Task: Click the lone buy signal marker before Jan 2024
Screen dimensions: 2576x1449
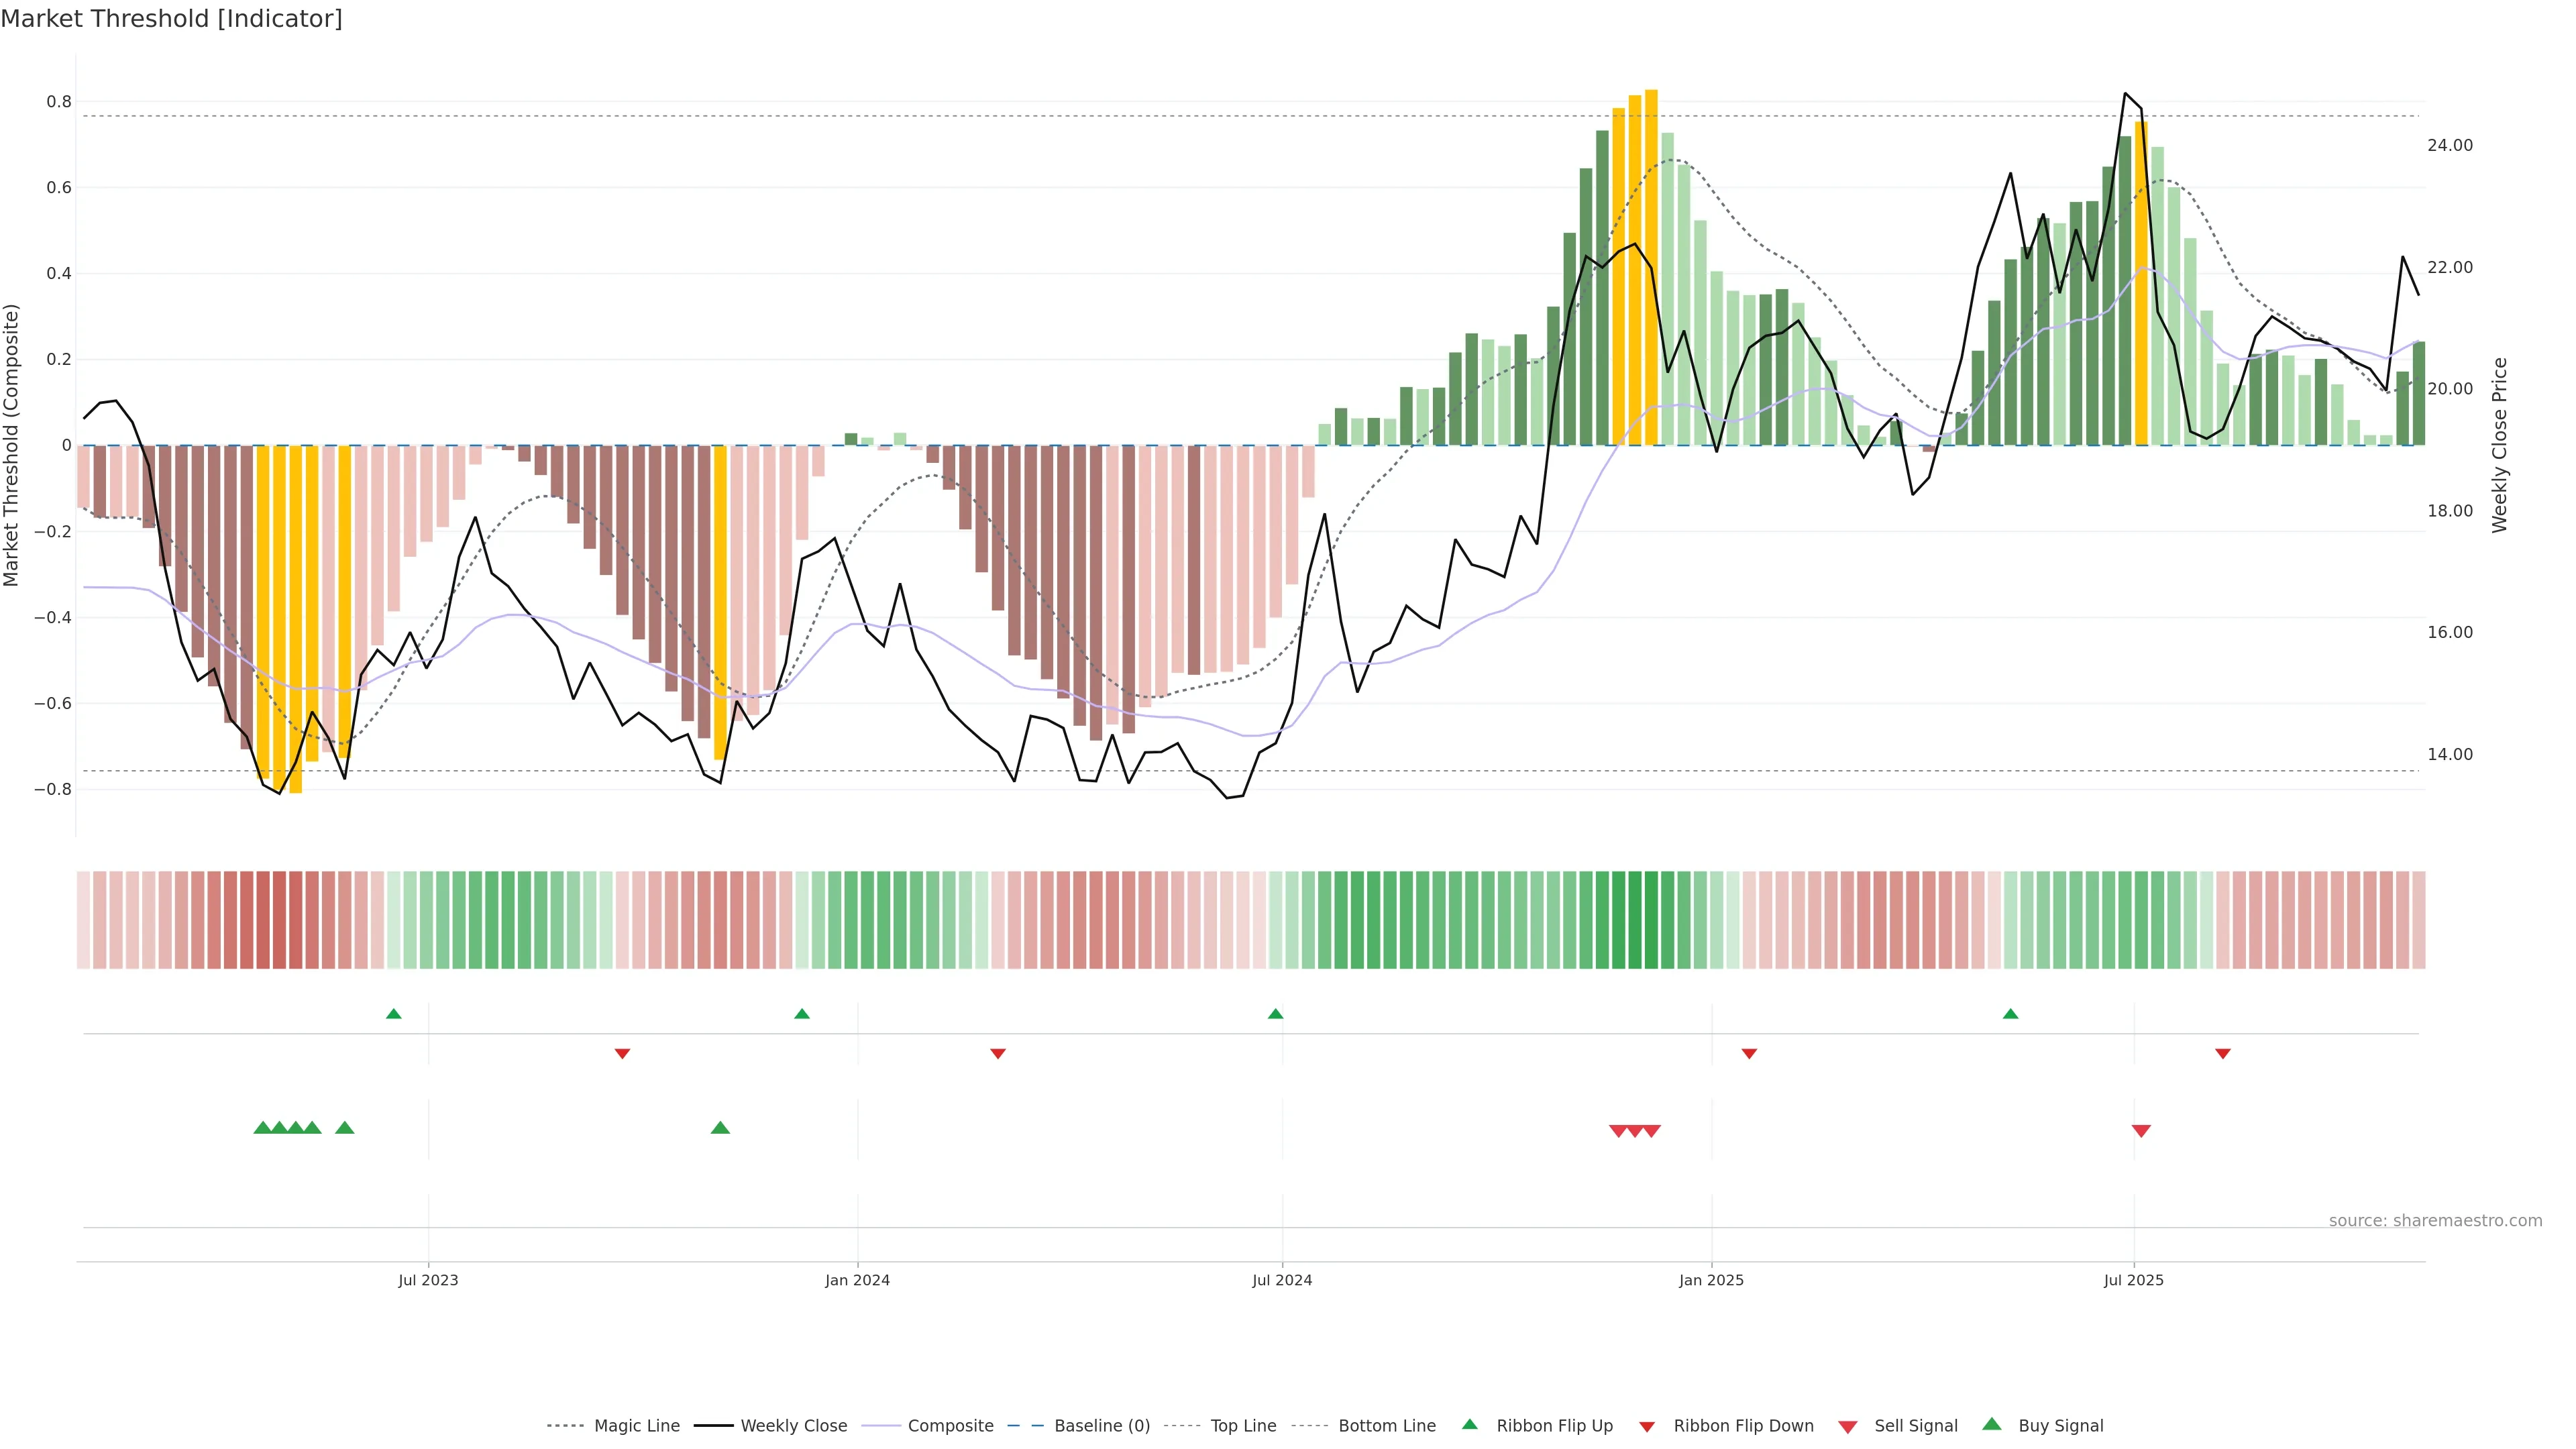Action: coord(720,1128)
